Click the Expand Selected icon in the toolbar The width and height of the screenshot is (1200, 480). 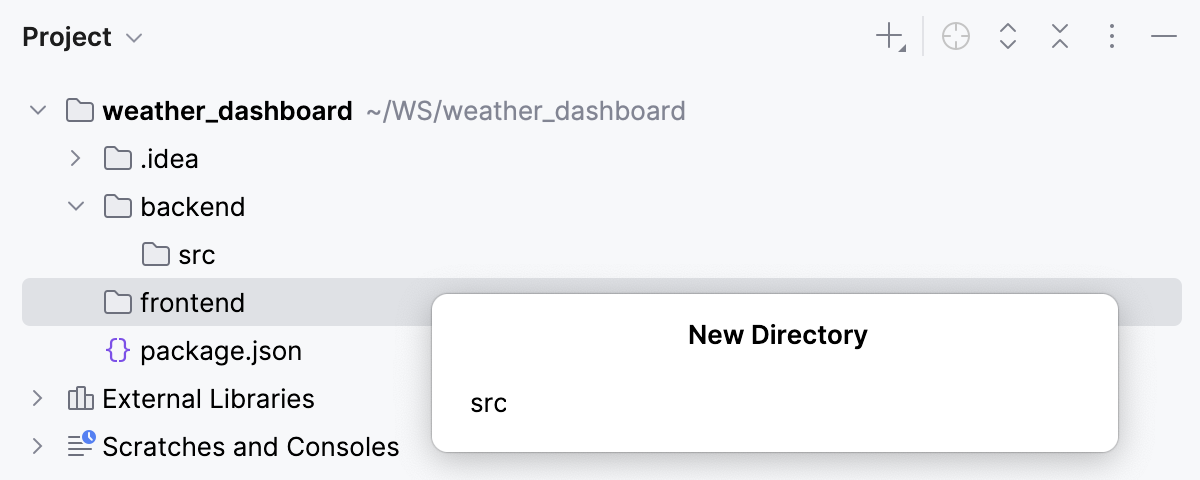1008,38
